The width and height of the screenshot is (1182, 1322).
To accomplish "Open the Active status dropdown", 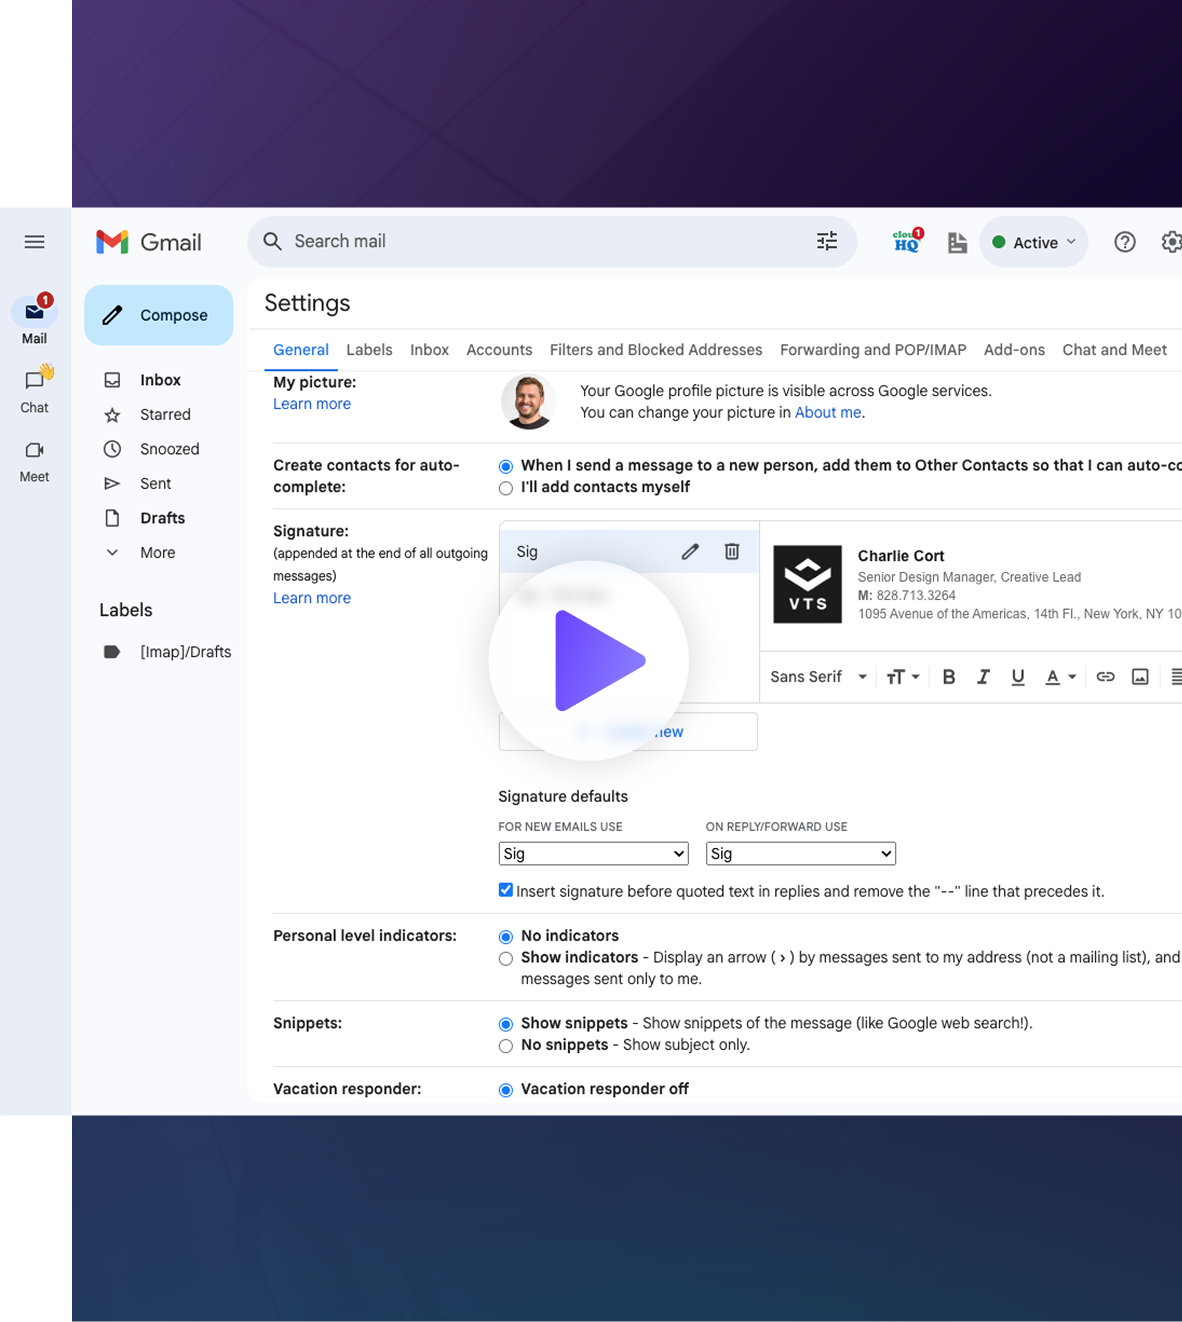I will 1033,242.
